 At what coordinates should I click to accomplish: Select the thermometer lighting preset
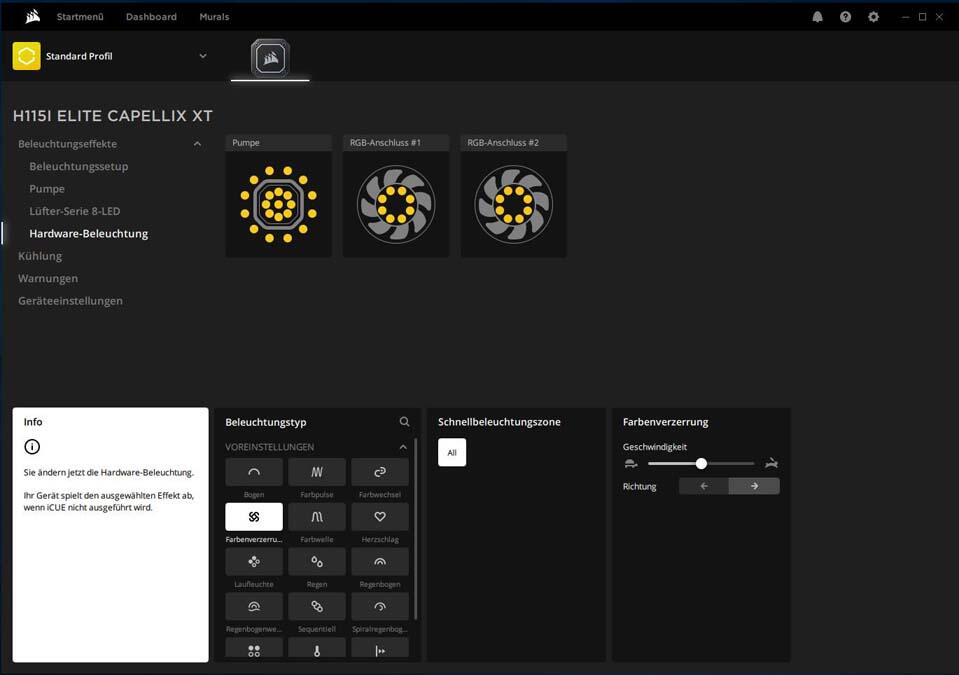(x=317, y=648)
